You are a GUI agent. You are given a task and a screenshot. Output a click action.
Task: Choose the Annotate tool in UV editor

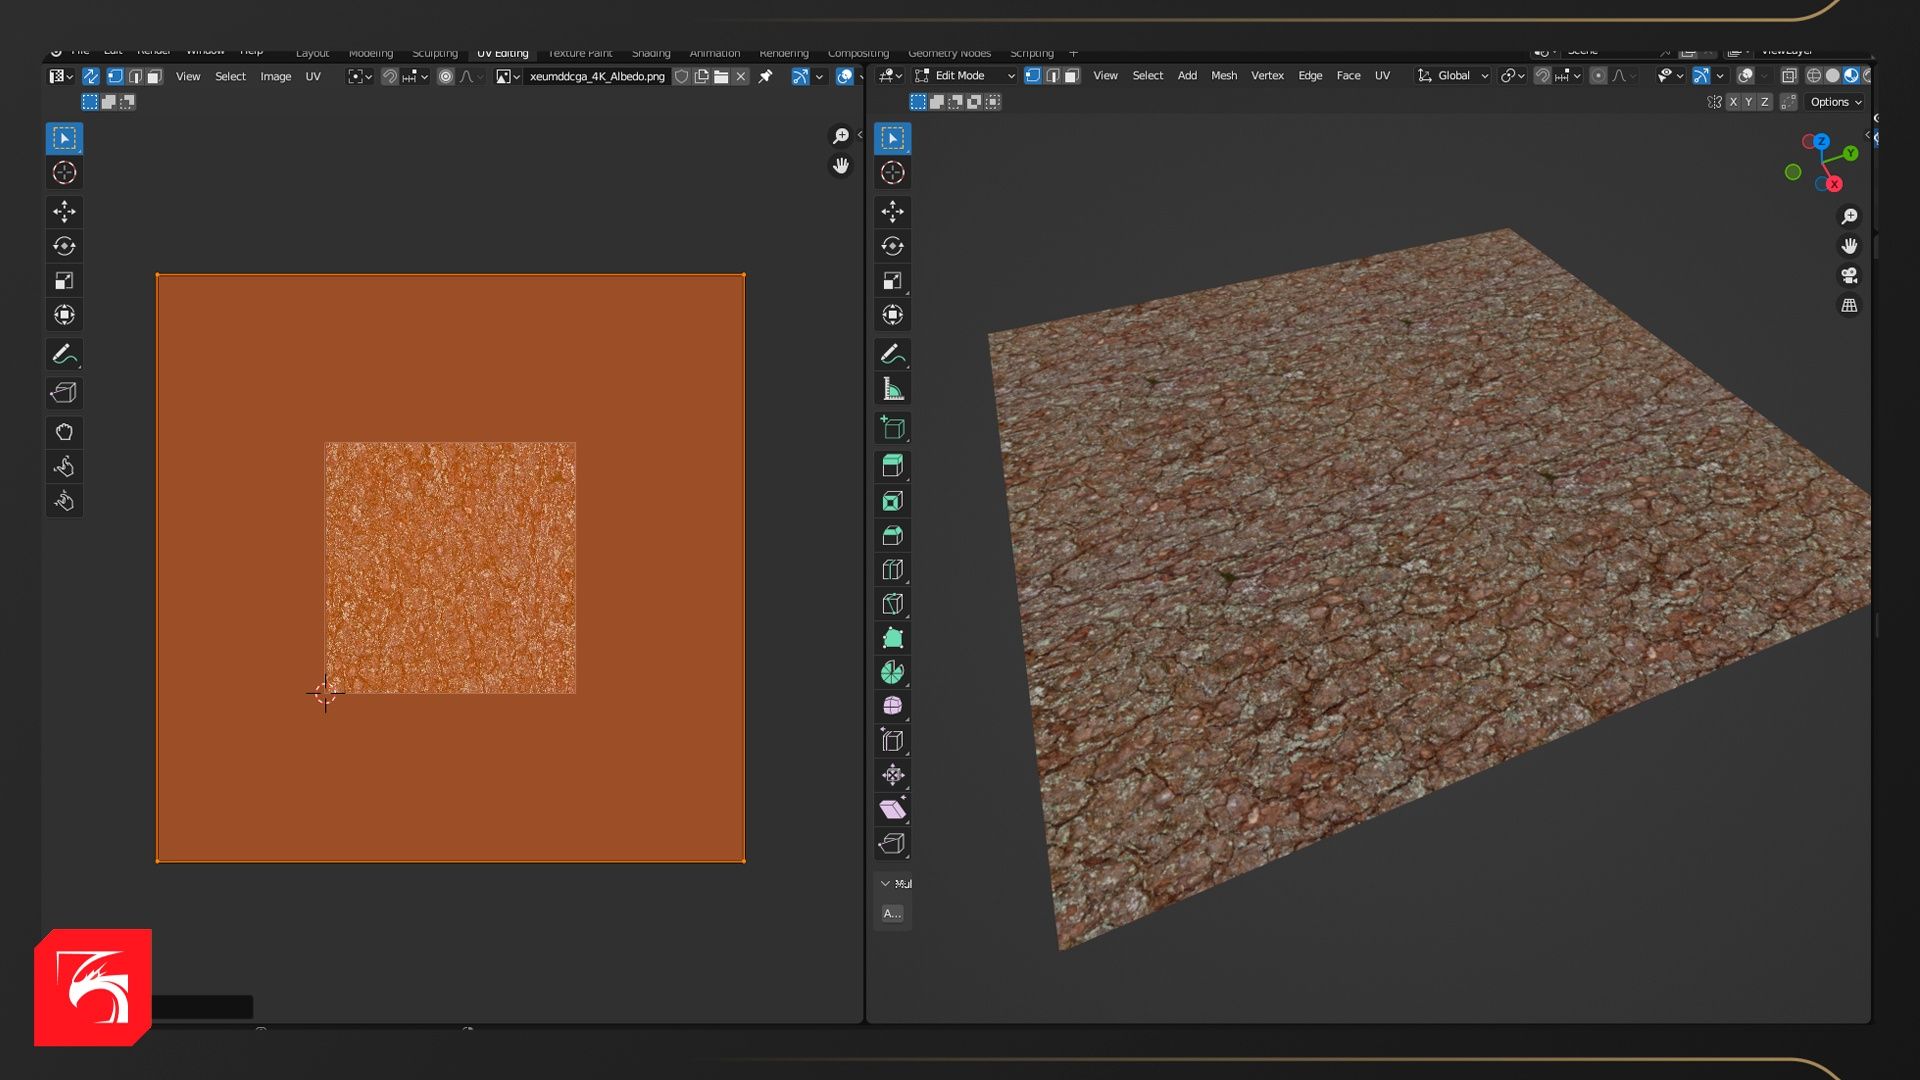tap(64, 354)
